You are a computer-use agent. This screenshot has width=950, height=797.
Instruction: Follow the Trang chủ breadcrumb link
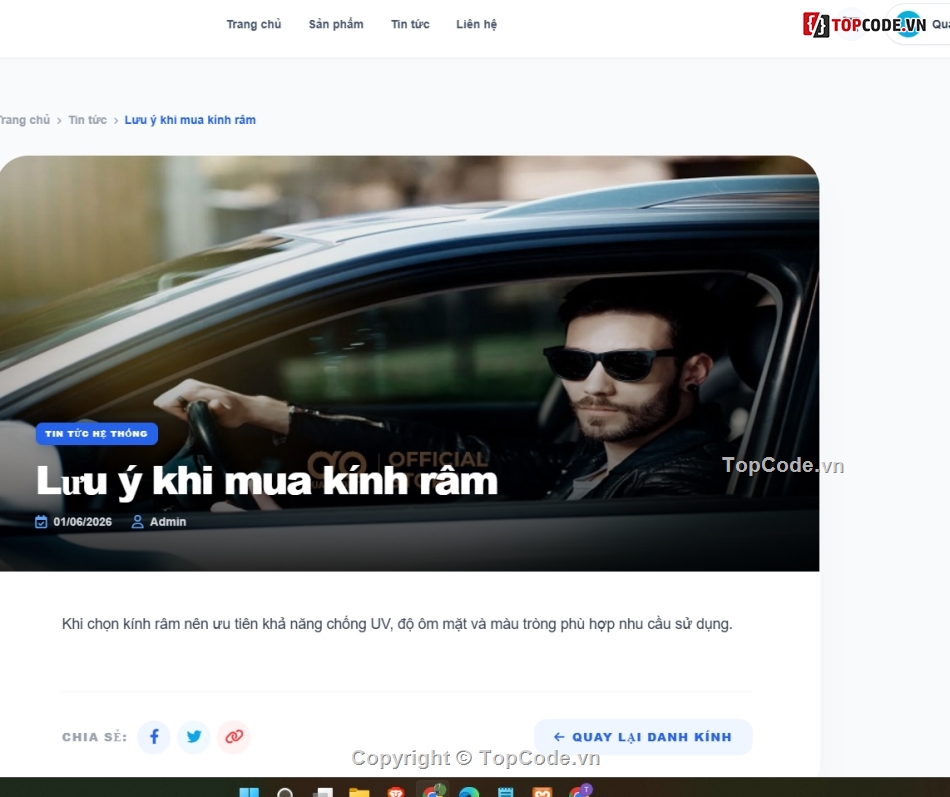pos(25,120)
